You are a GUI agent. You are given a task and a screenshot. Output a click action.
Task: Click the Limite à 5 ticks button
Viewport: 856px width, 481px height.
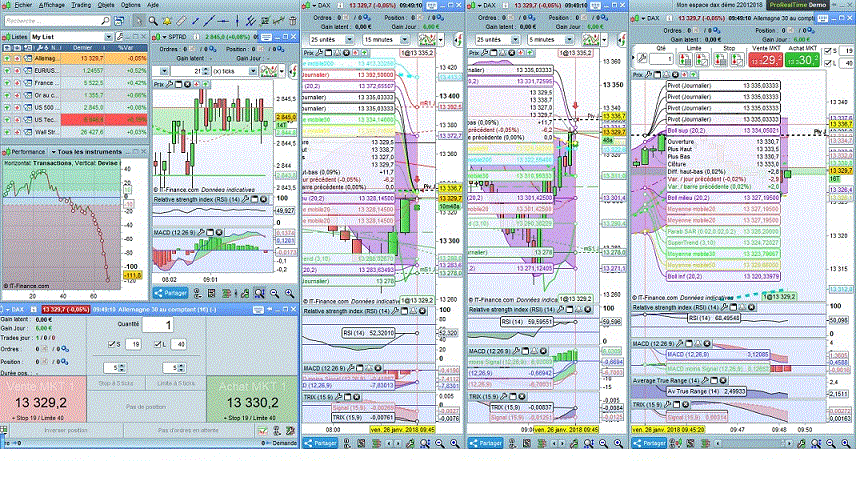(176, 383)
